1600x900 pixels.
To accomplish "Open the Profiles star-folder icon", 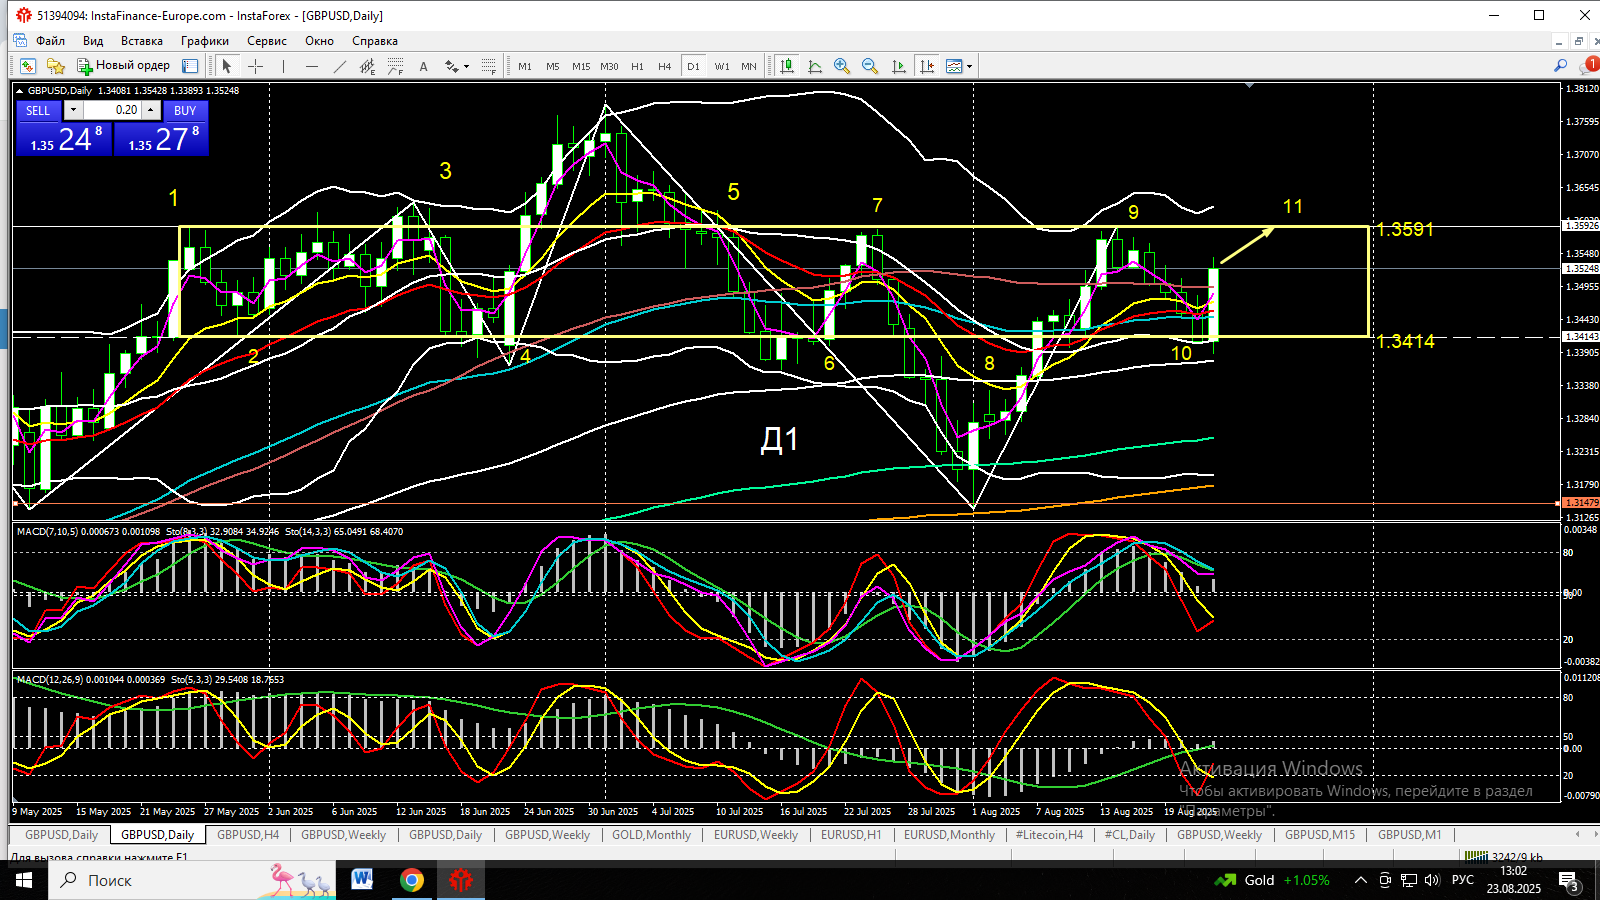I will click(x=56, y=66).
